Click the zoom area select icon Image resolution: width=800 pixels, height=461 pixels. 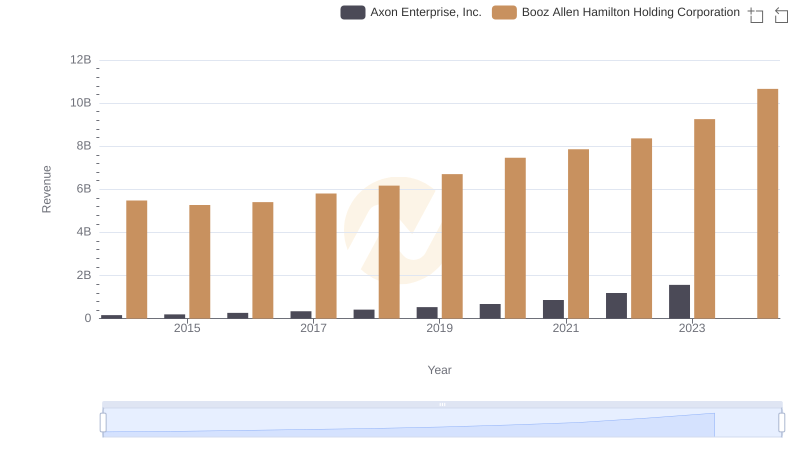tap(756, 15)
